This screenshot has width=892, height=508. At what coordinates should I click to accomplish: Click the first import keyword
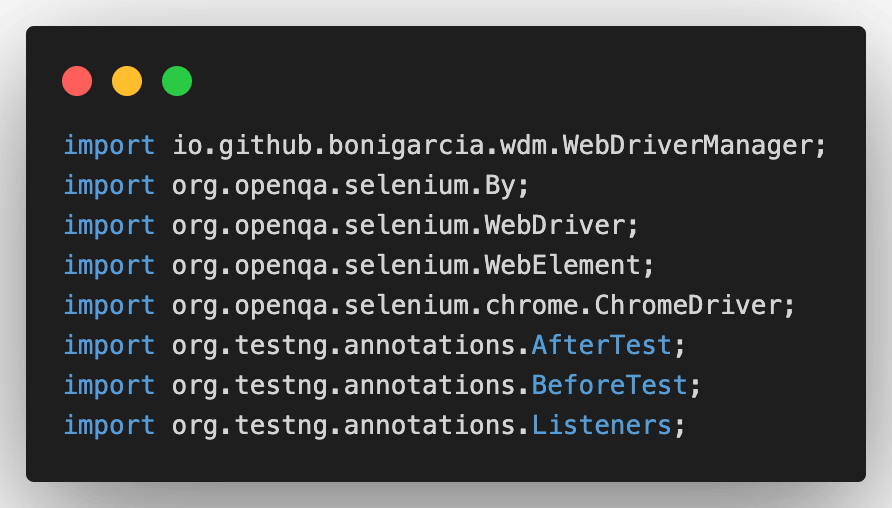pyautogui.click(x=109, y=145)
